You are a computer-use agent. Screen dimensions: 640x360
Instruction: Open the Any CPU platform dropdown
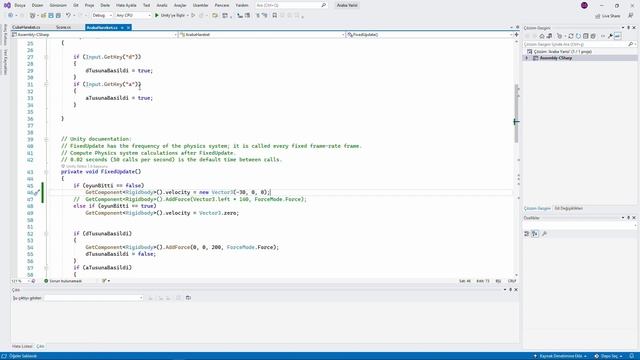133,15
